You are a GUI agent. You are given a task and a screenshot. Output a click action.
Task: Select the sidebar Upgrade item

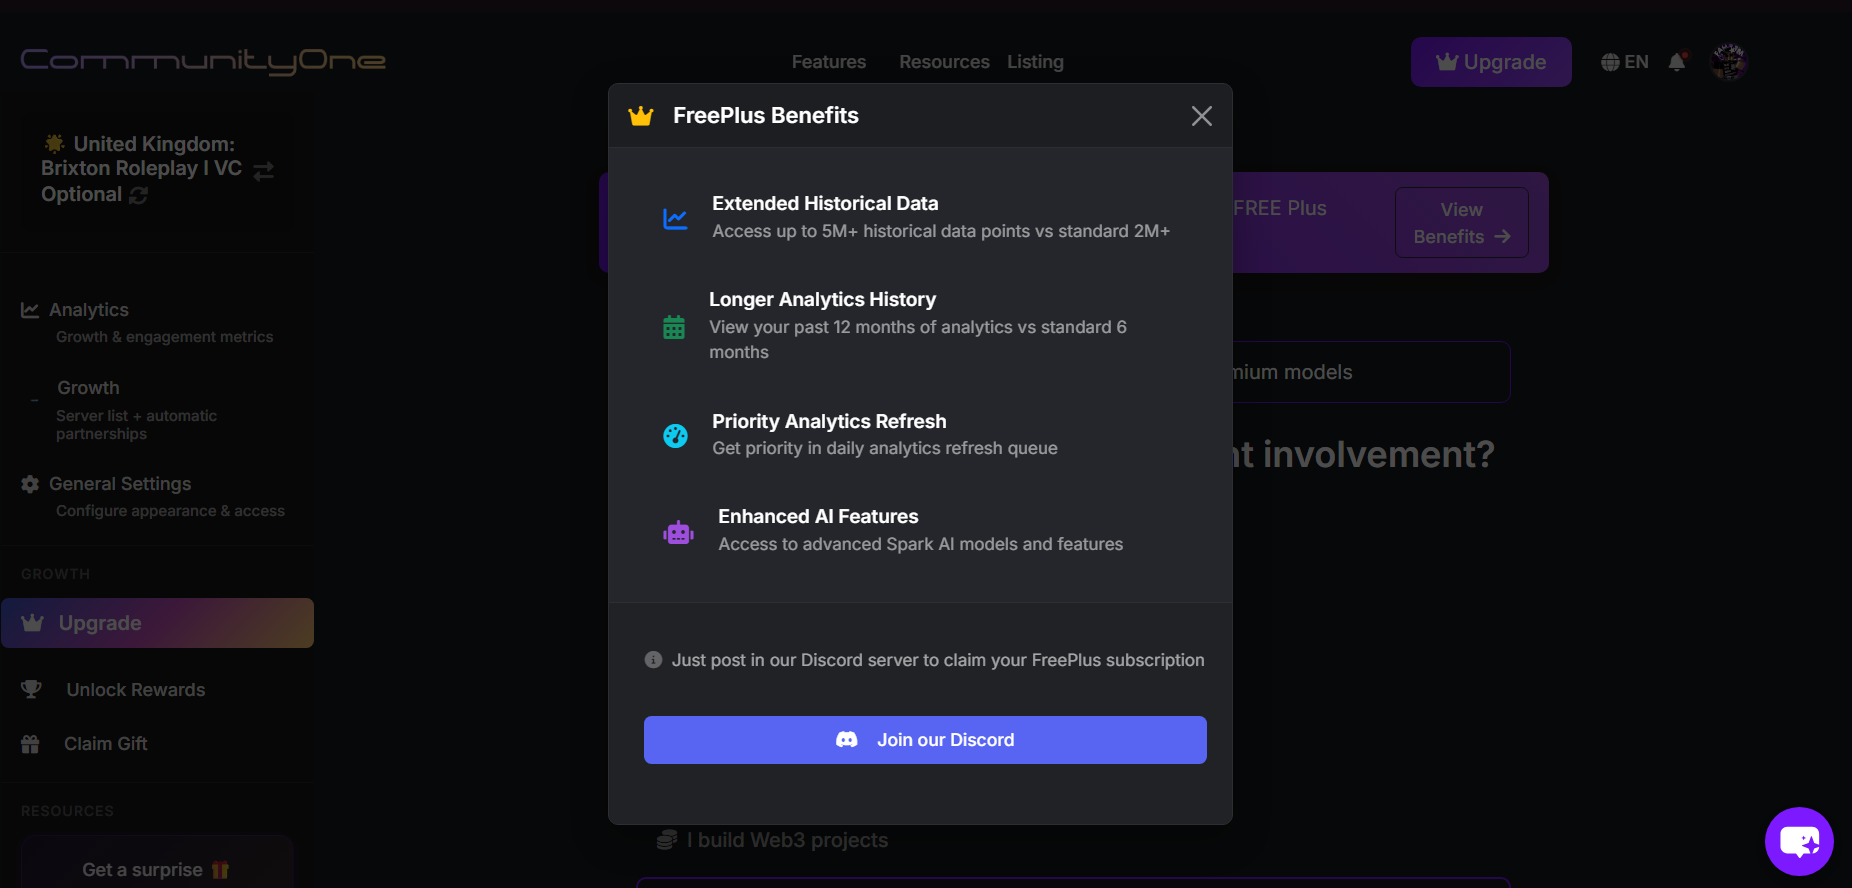tap(157, 623)
